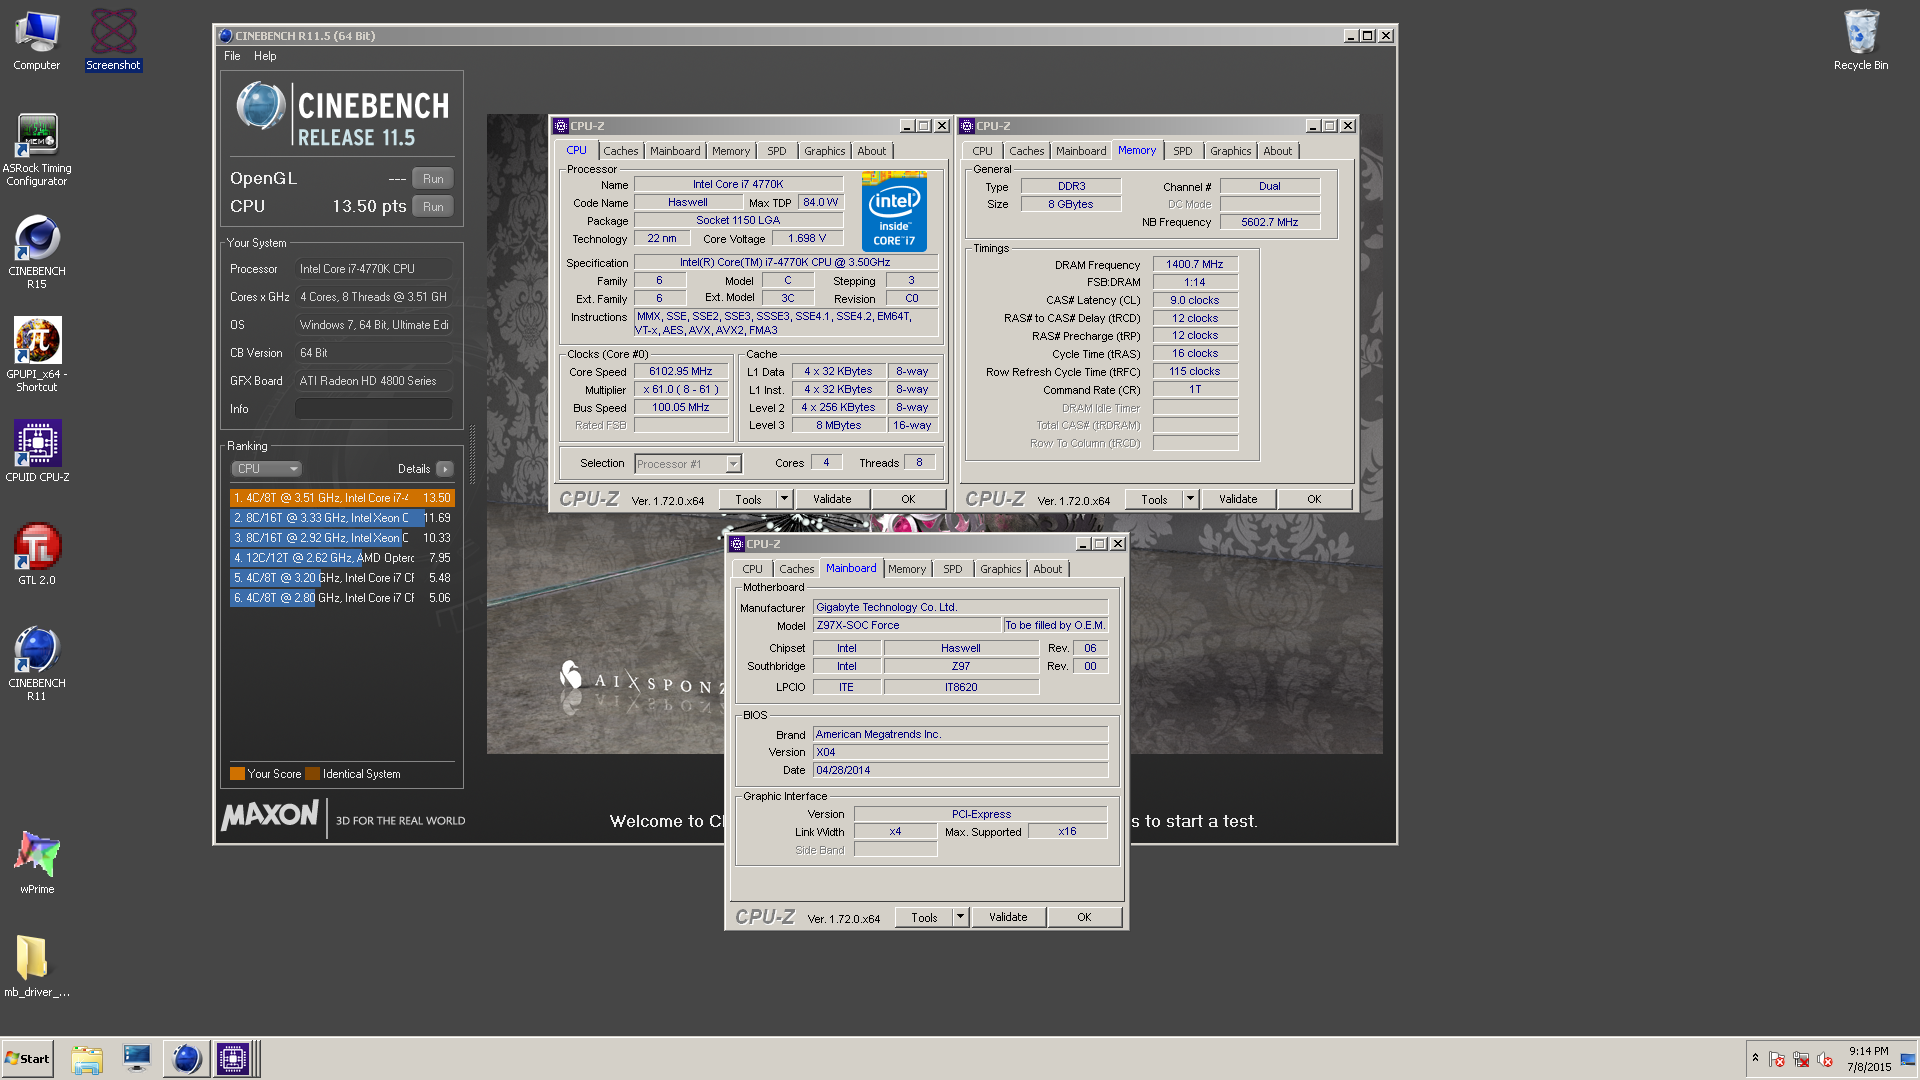This screenshot has height=1080, width=1920.
Task: Open Windows Explorer from the taskbar
Action: pyautogui.click(x=87, y=1059)
